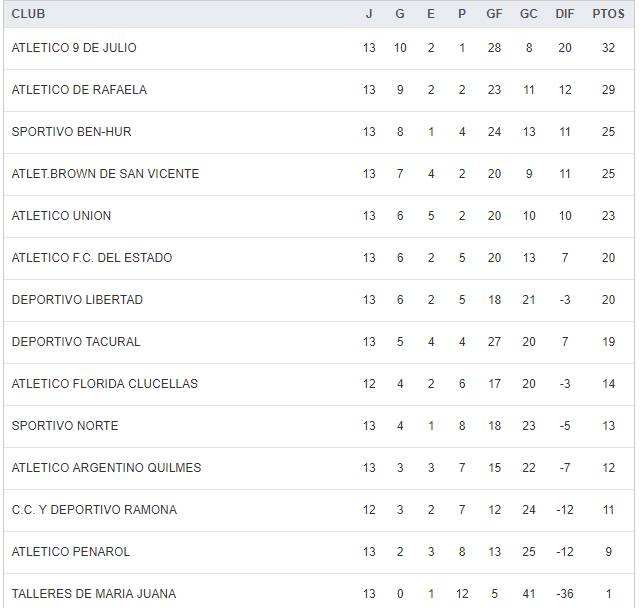Click Atletico Penarol team name
The image size is (640, 608).
pos(71,552)
